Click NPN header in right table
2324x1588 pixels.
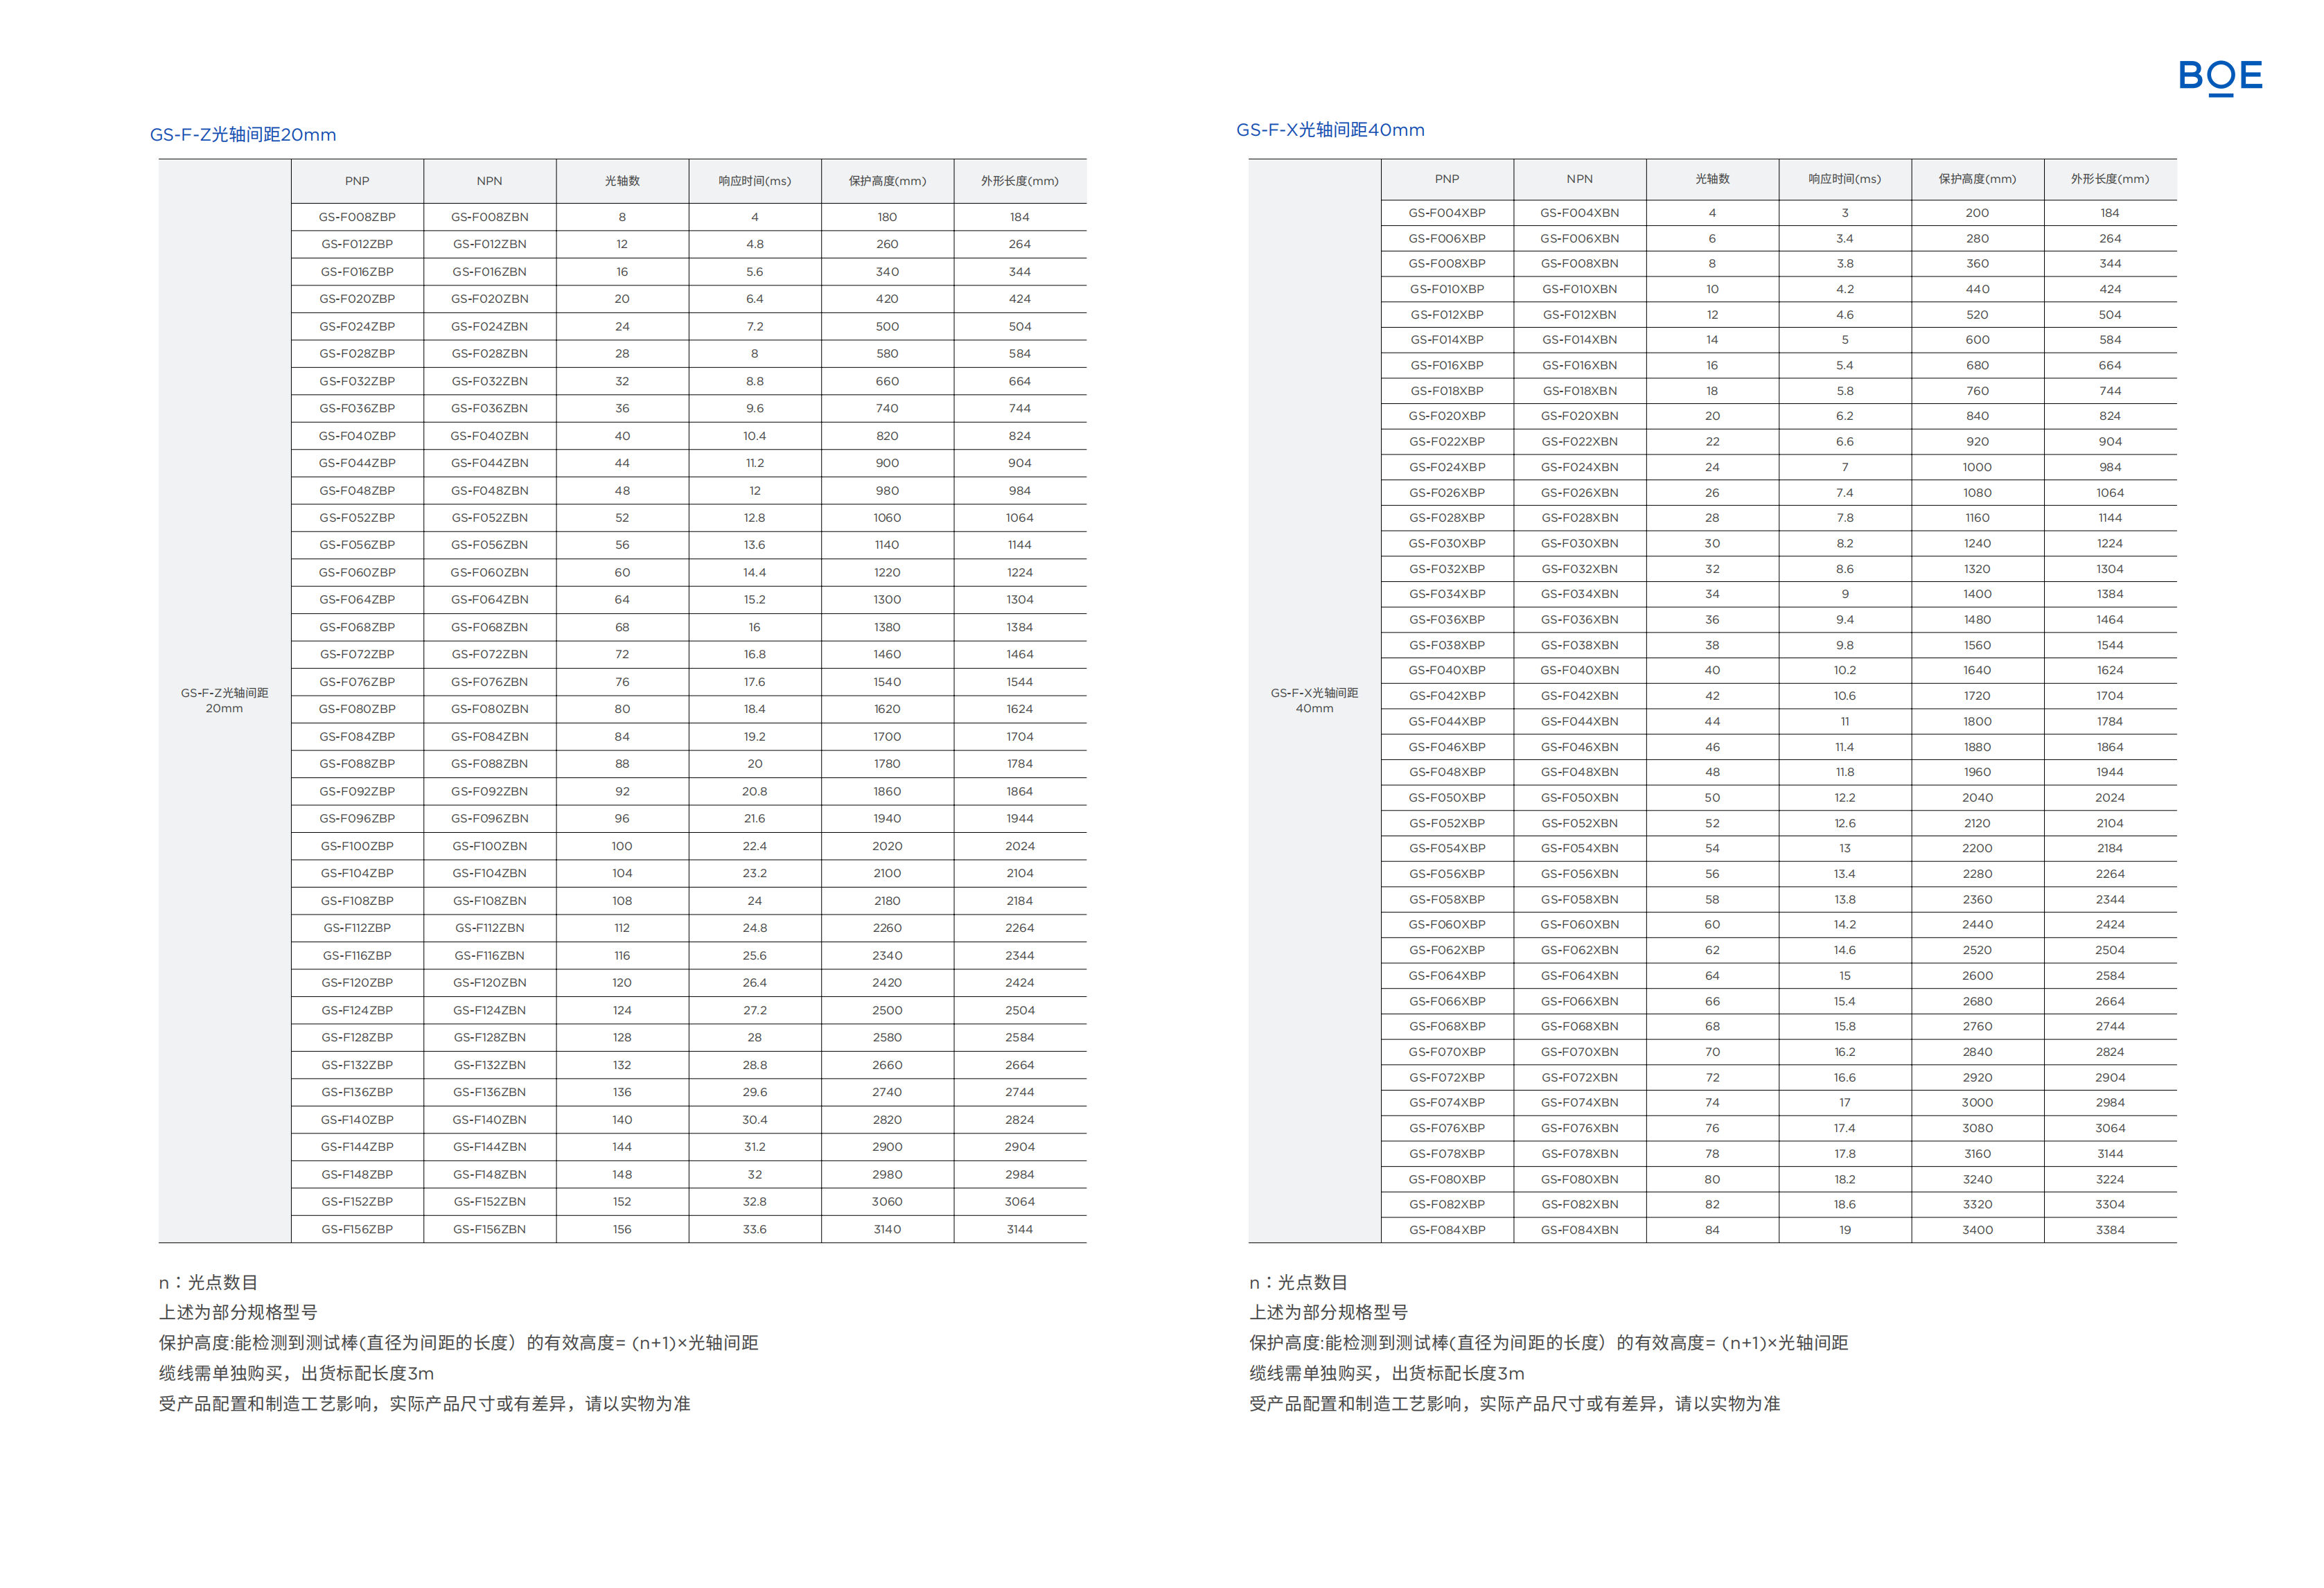(x=1579, y=179)
